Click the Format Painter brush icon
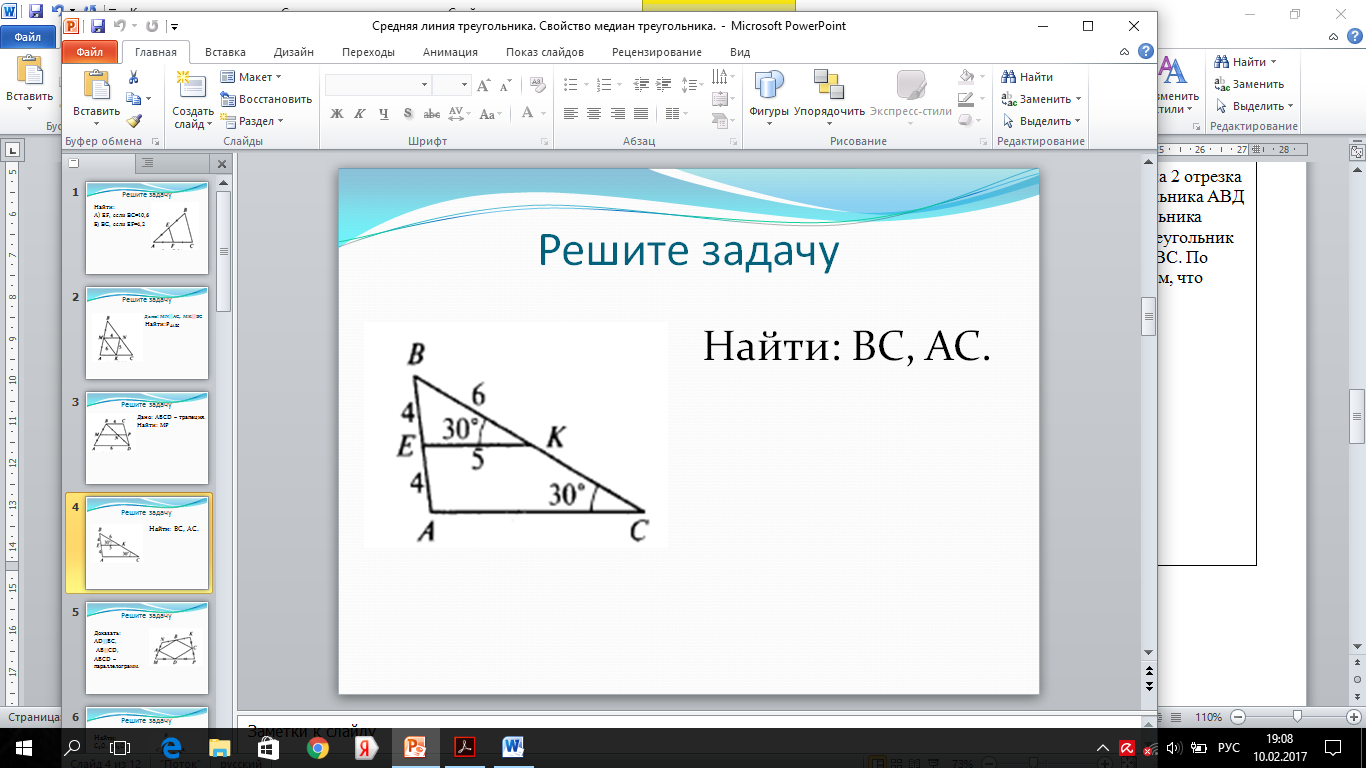 click(x=133, y=120)
